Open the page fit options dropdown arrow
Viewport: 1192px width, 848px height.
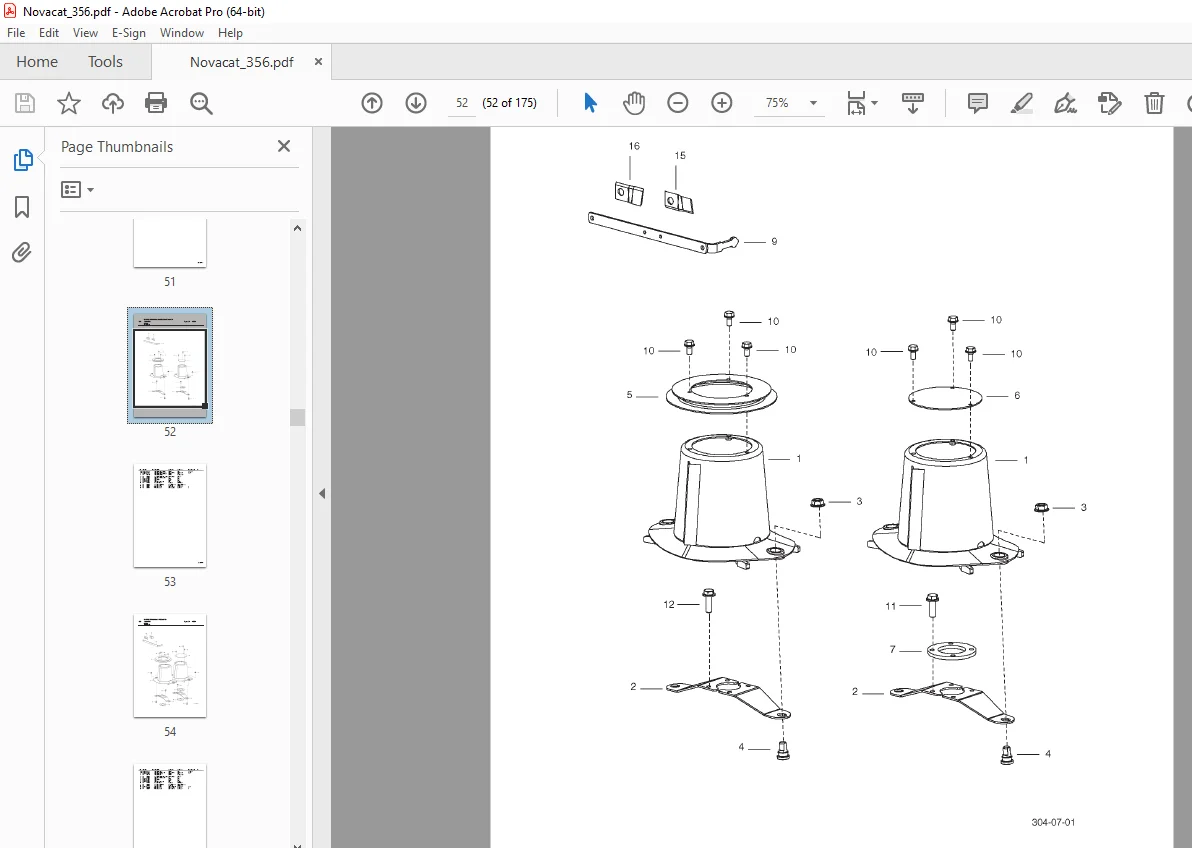(x=875, y=103)
